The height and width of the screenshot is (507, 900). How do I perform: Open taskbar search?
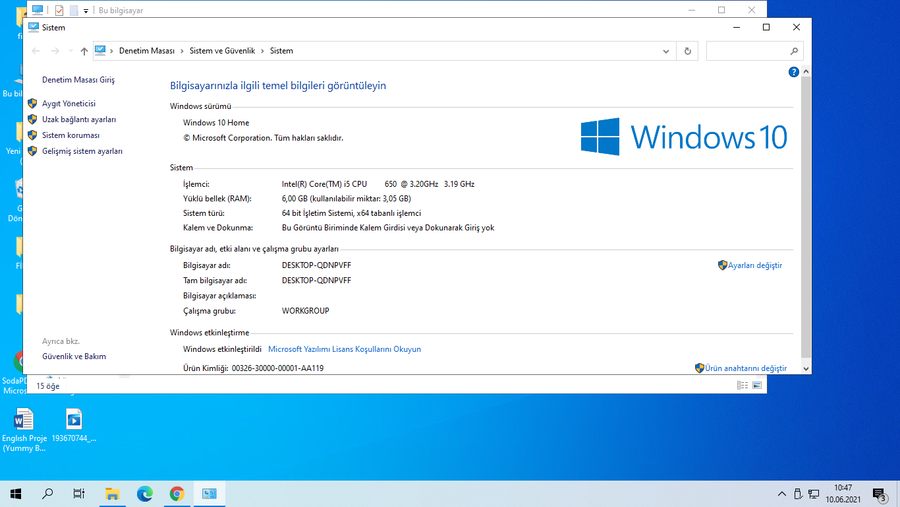48,494
